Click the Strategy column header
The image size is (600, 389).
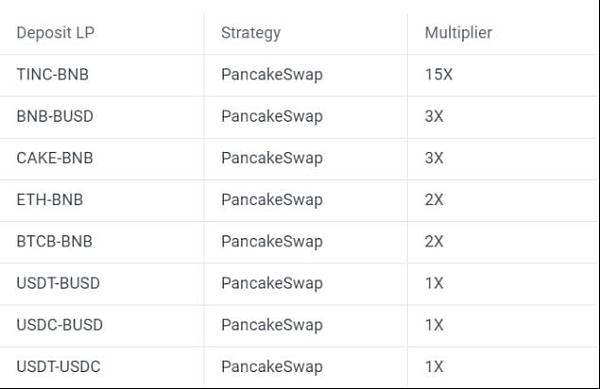[x=251, y=33]
